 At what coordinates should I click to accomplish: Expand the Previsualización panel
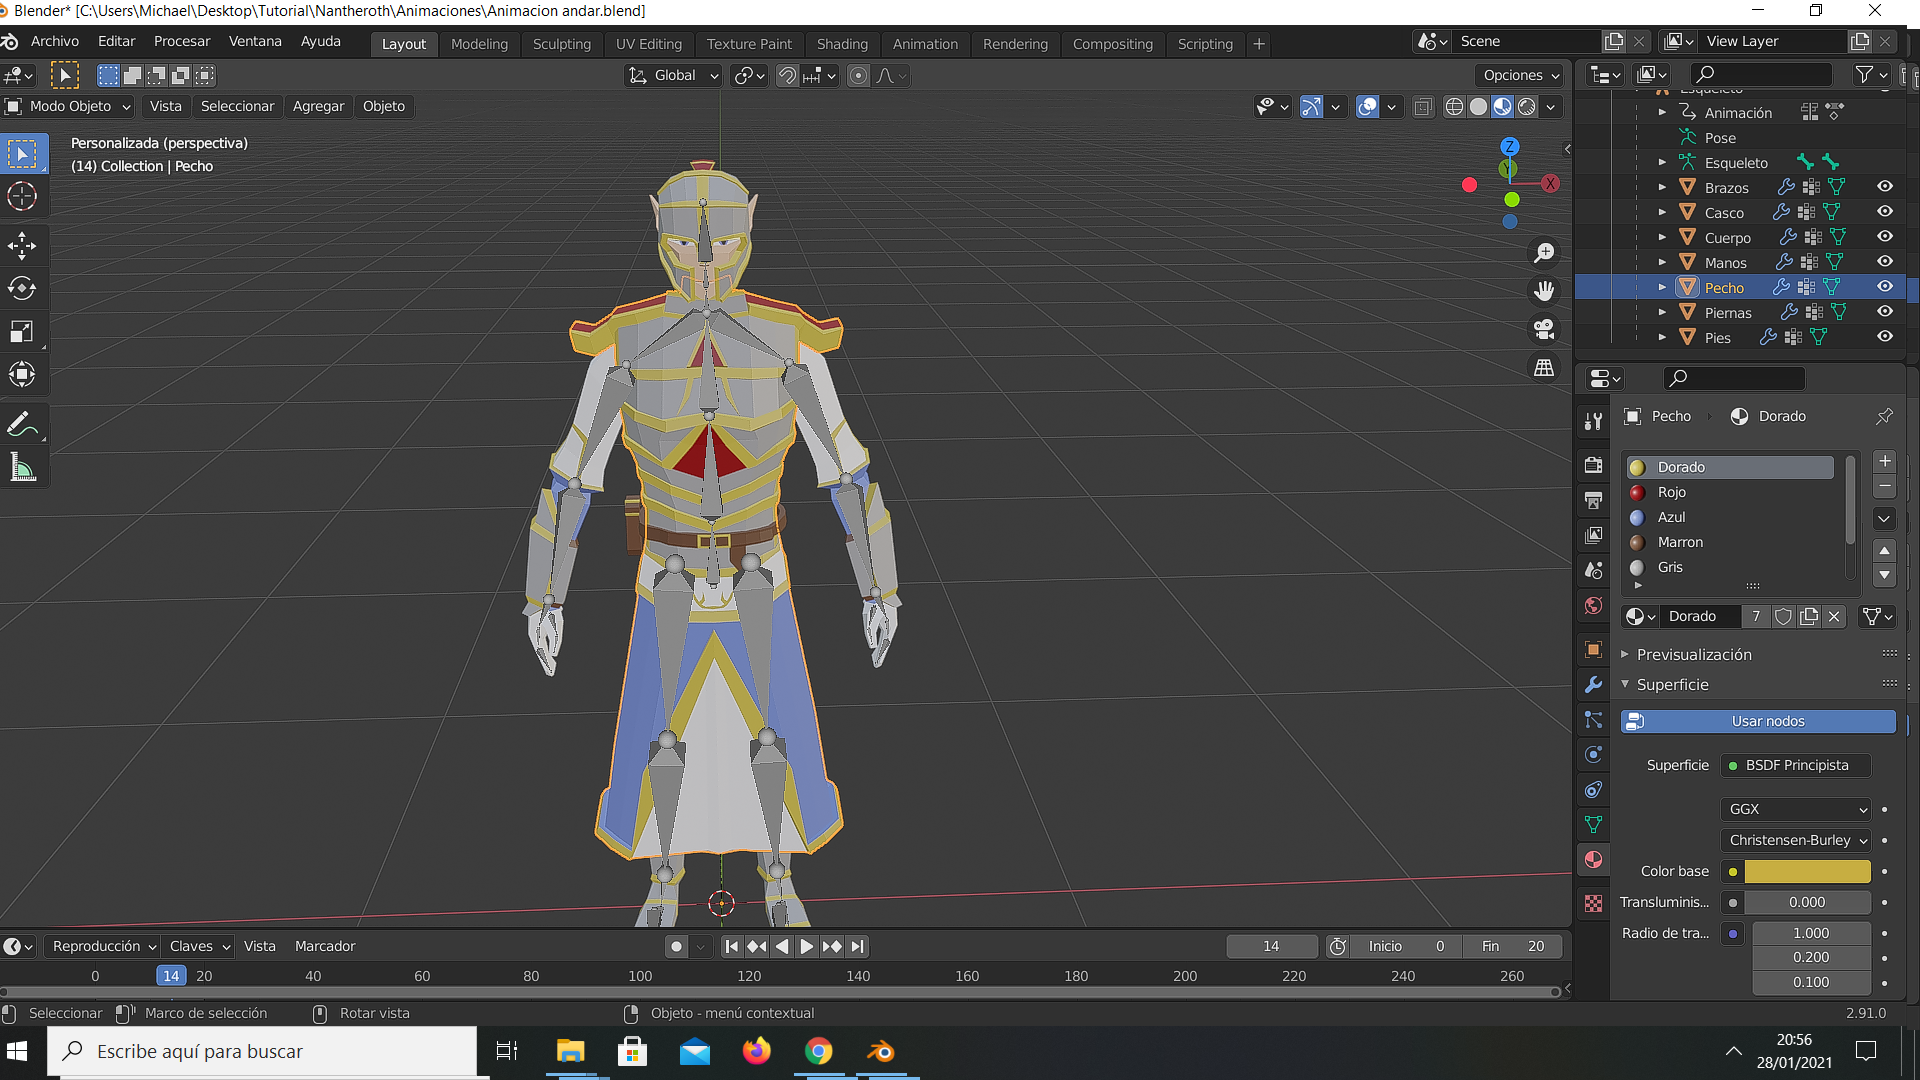1694,654
